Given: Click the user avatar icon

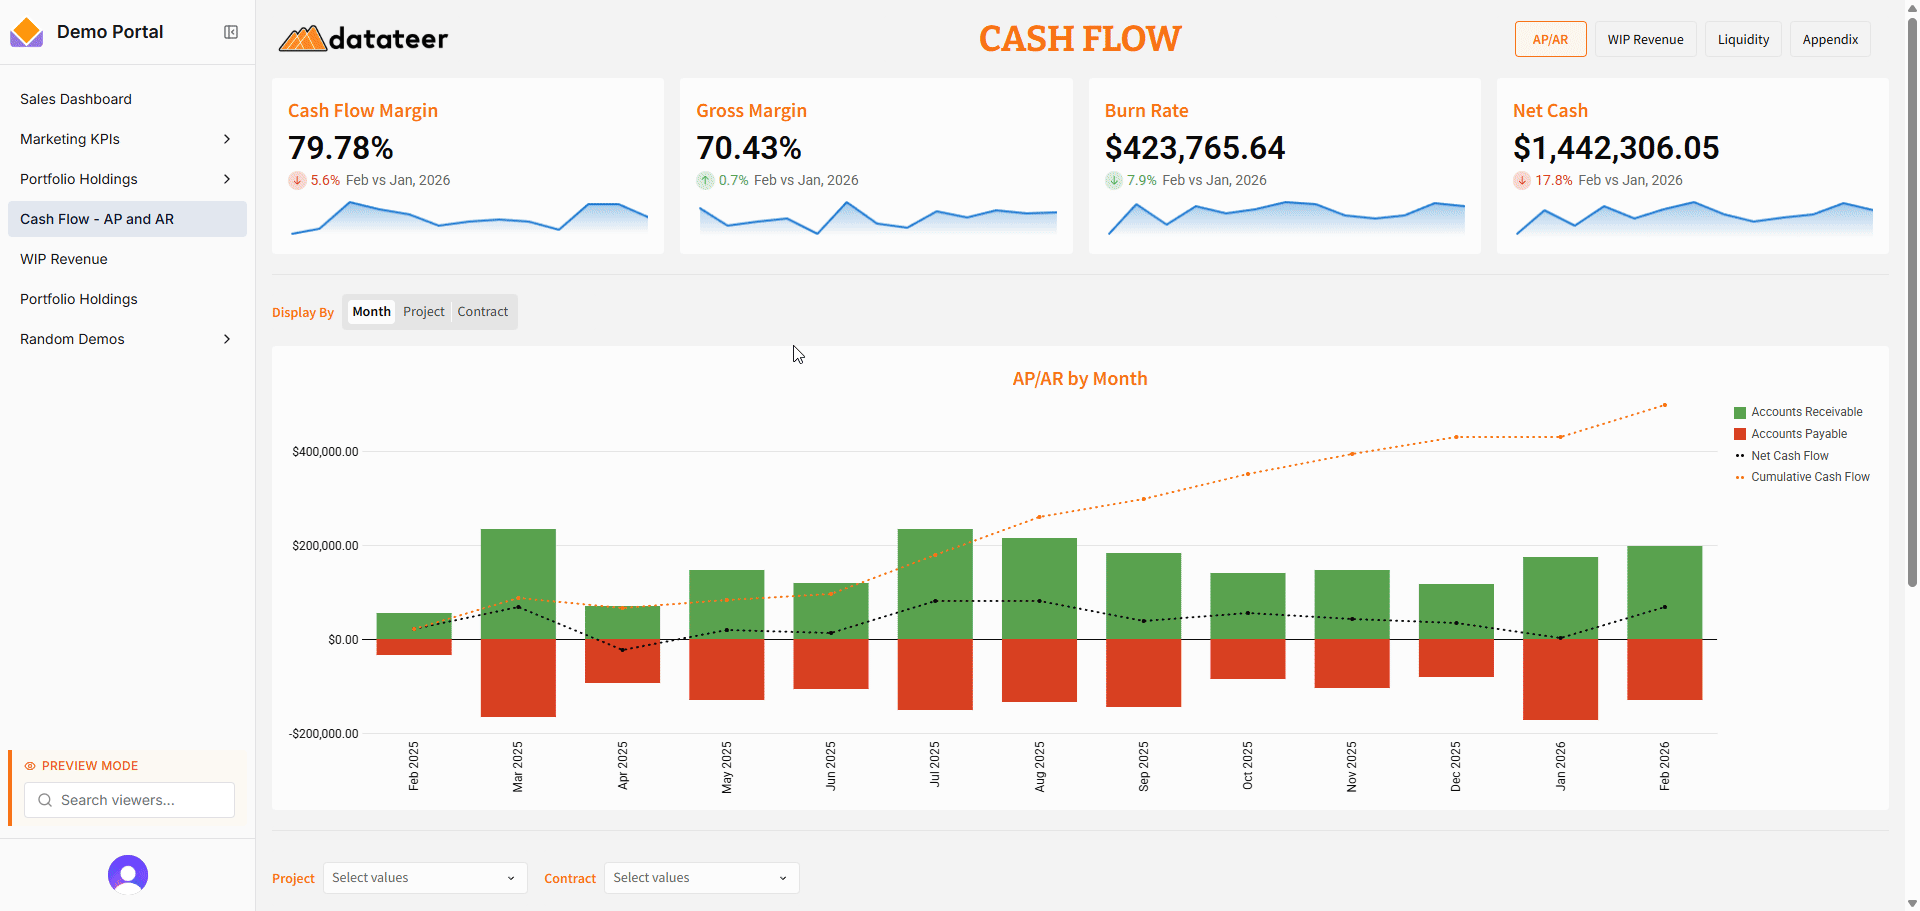Looking at the screenshot, I should click(x=128, y=875).
